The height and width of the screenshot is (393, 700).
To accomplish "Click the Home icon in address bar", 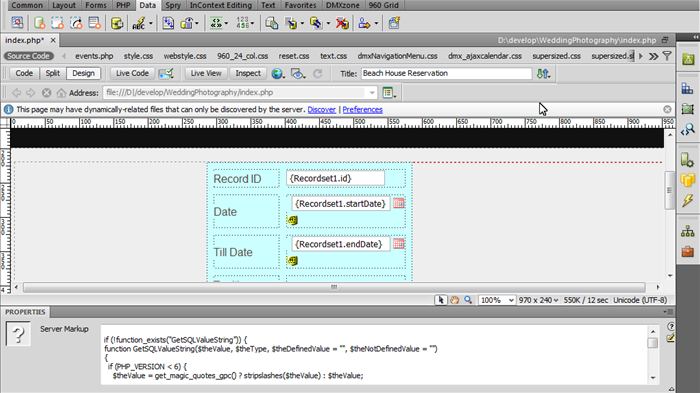I will (61, 93).
